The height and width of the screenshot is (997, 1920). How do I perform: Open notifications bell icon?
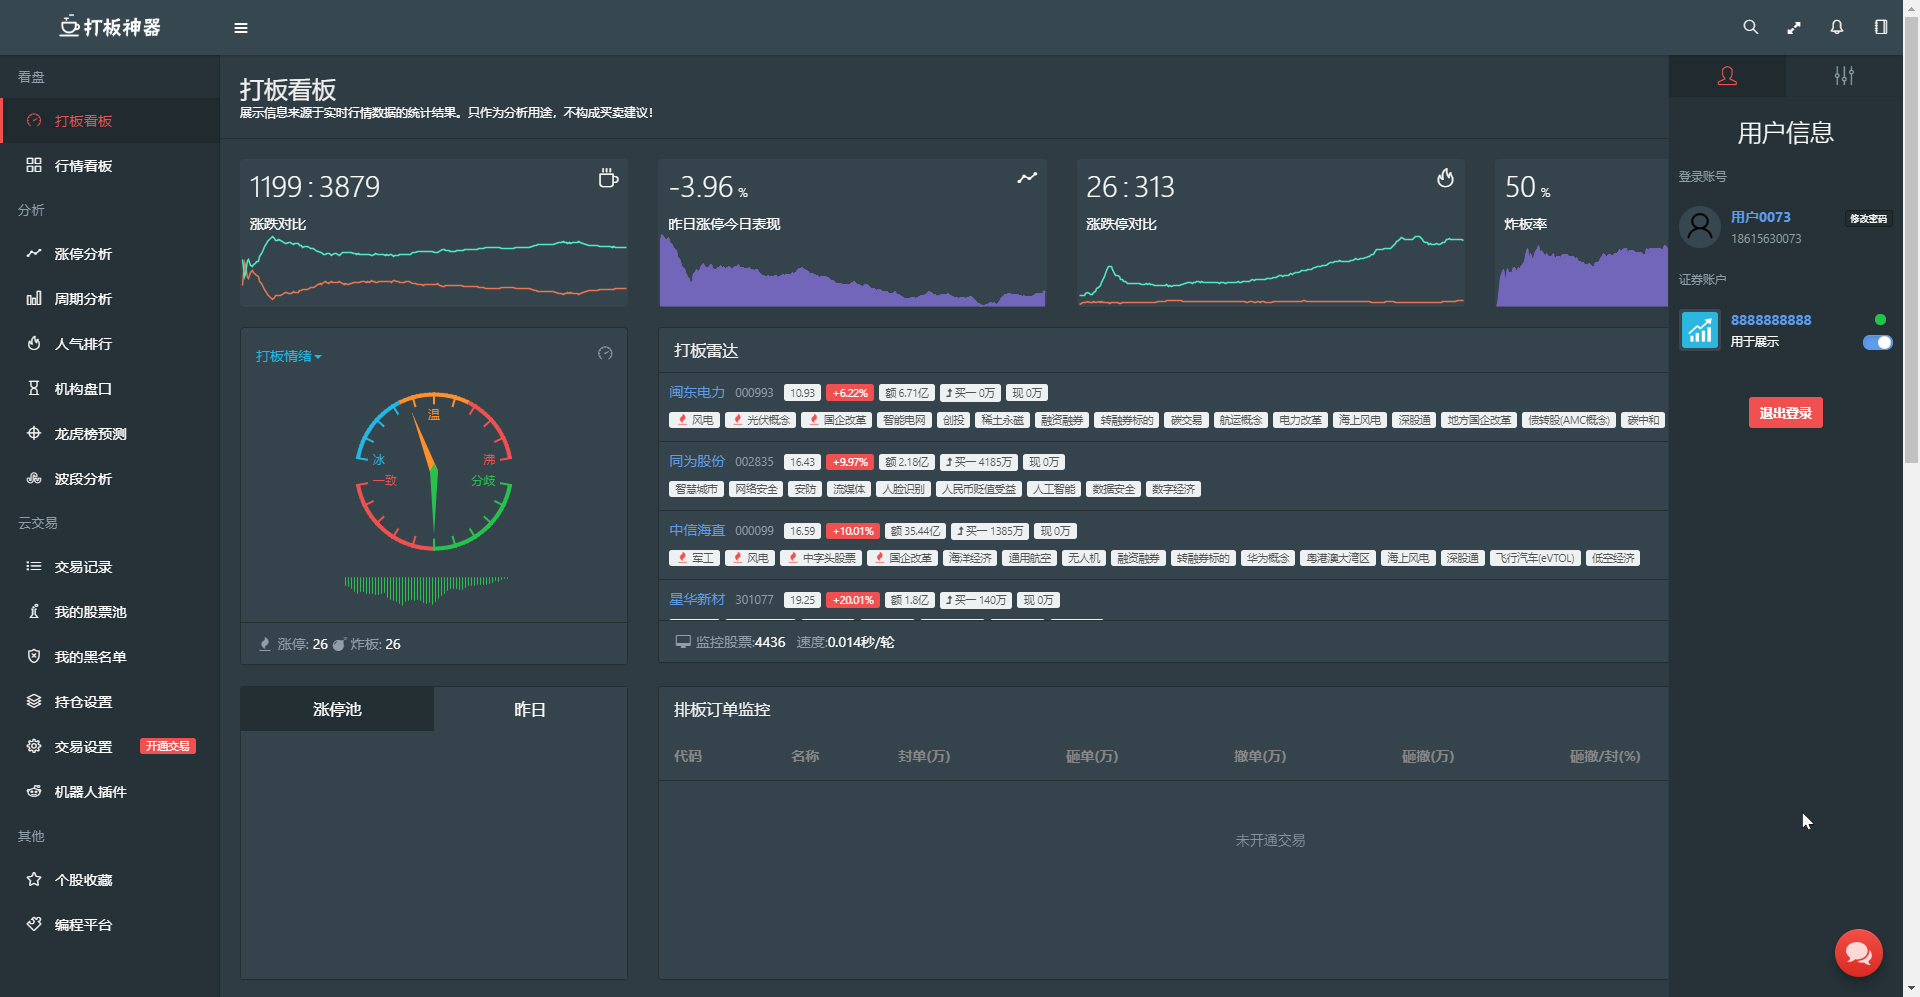[1837, 27]
